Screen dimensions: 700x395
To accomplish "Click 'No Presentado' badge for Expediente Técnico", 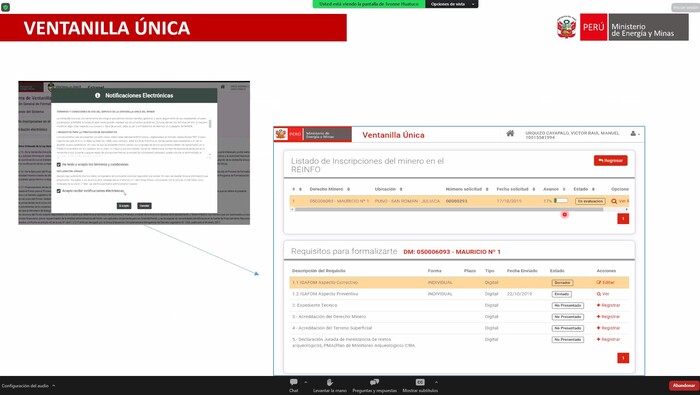I will [567, 305].
